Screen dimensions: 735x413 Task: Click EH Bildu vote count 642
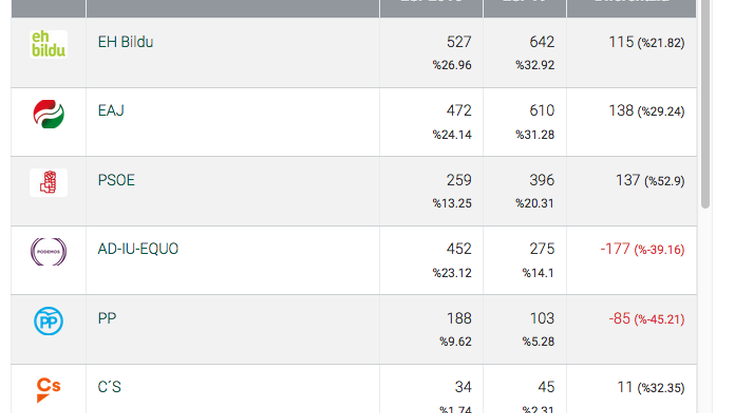tap(542, 42)
